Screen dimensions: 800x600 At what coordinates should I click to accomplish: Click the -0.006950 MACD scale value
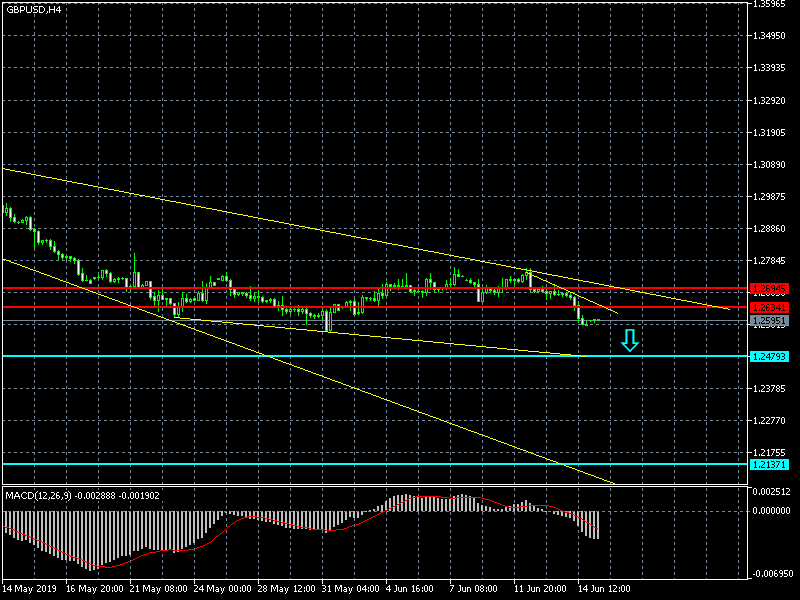tap(773, 575)
